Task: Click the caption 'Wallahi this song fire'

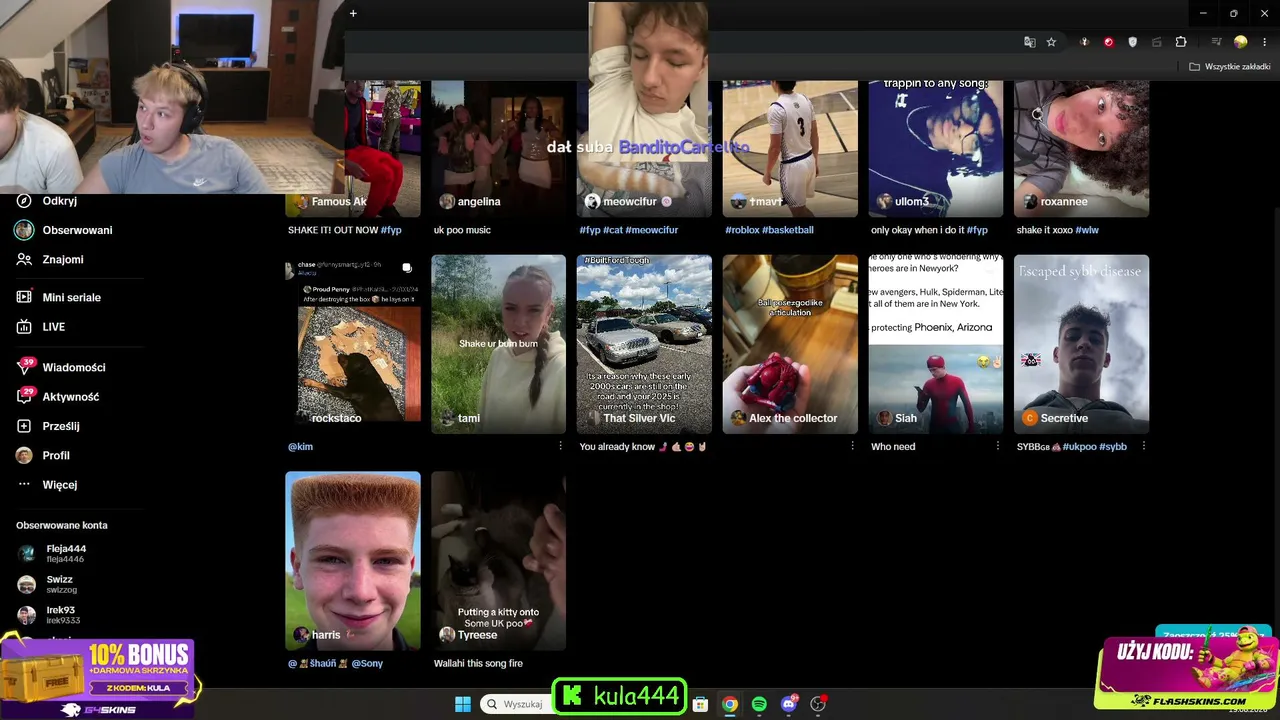Action: pos(478,663)
